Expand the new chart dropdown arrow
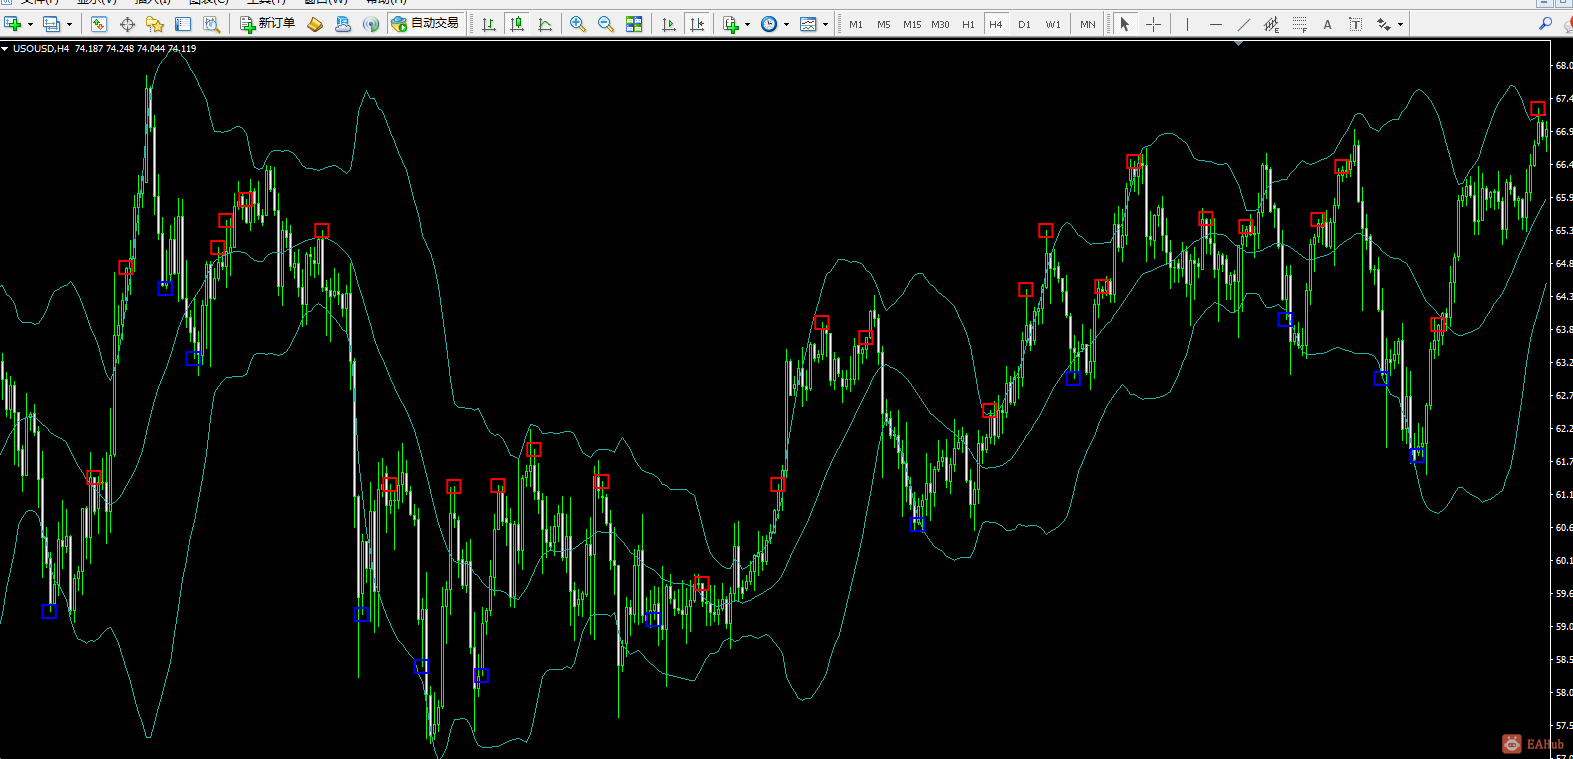 click(30, 24)
